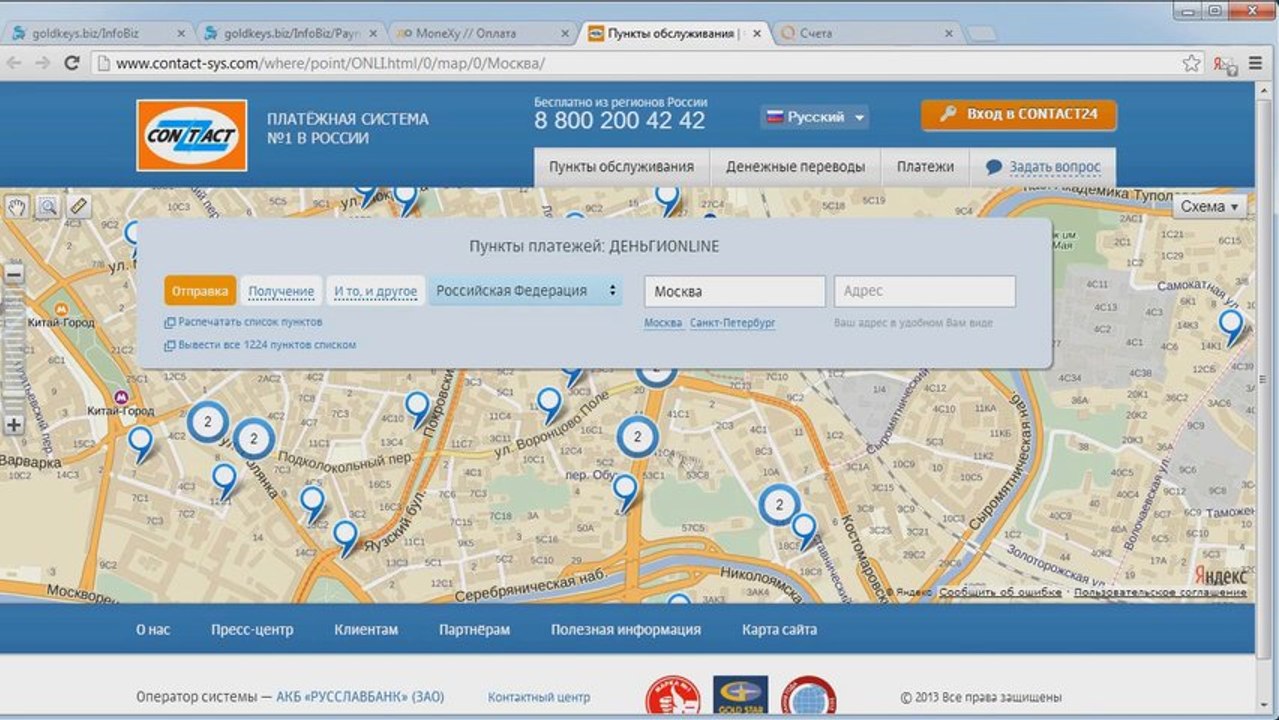Open the Схема map type dropdown
1279x720 pixels.
(1209, 206)
